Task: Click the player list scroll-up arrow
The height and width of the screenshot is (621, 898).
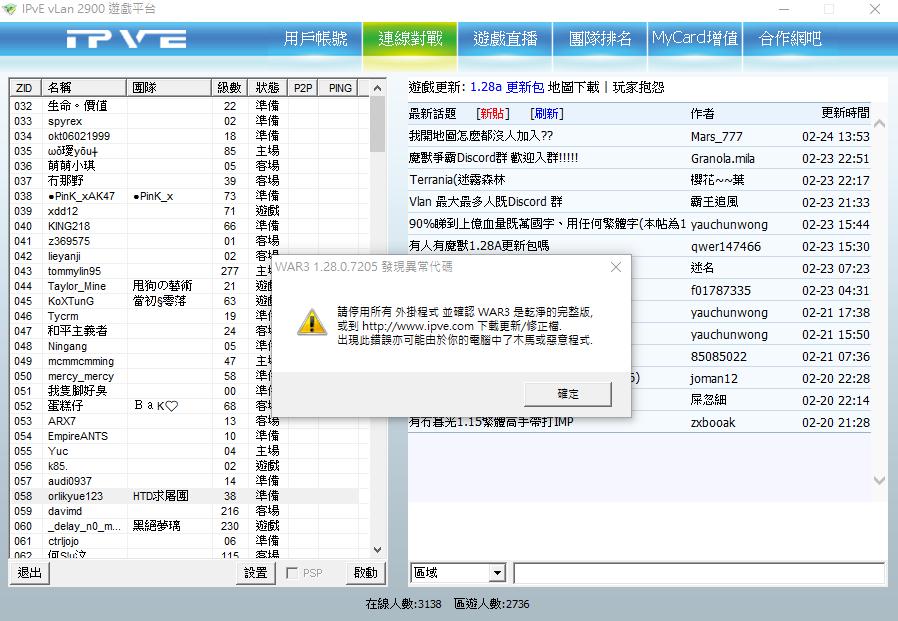Action: click(x=377, y=88)
